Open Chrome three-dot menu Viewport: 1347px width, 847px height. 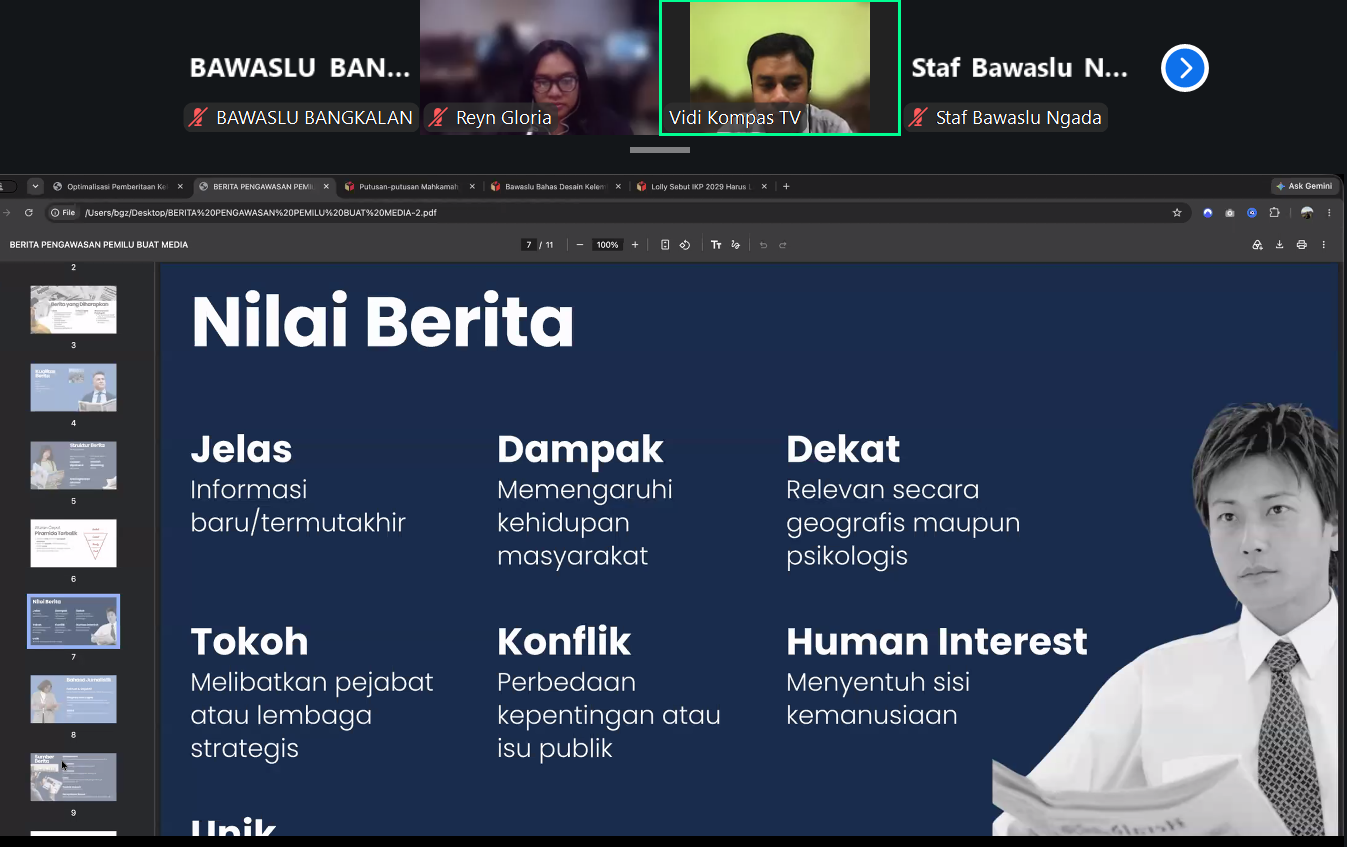coord(1329,213)
